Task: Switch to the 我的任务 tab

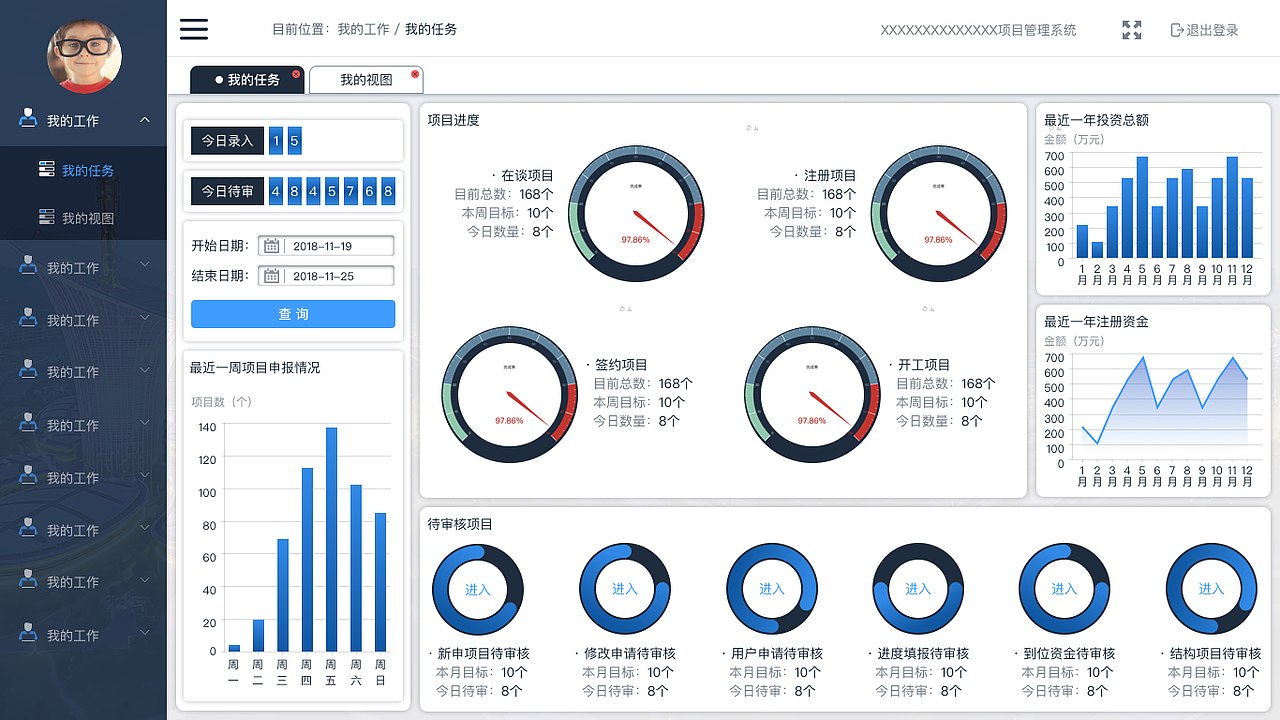Action: click(247, 80)
